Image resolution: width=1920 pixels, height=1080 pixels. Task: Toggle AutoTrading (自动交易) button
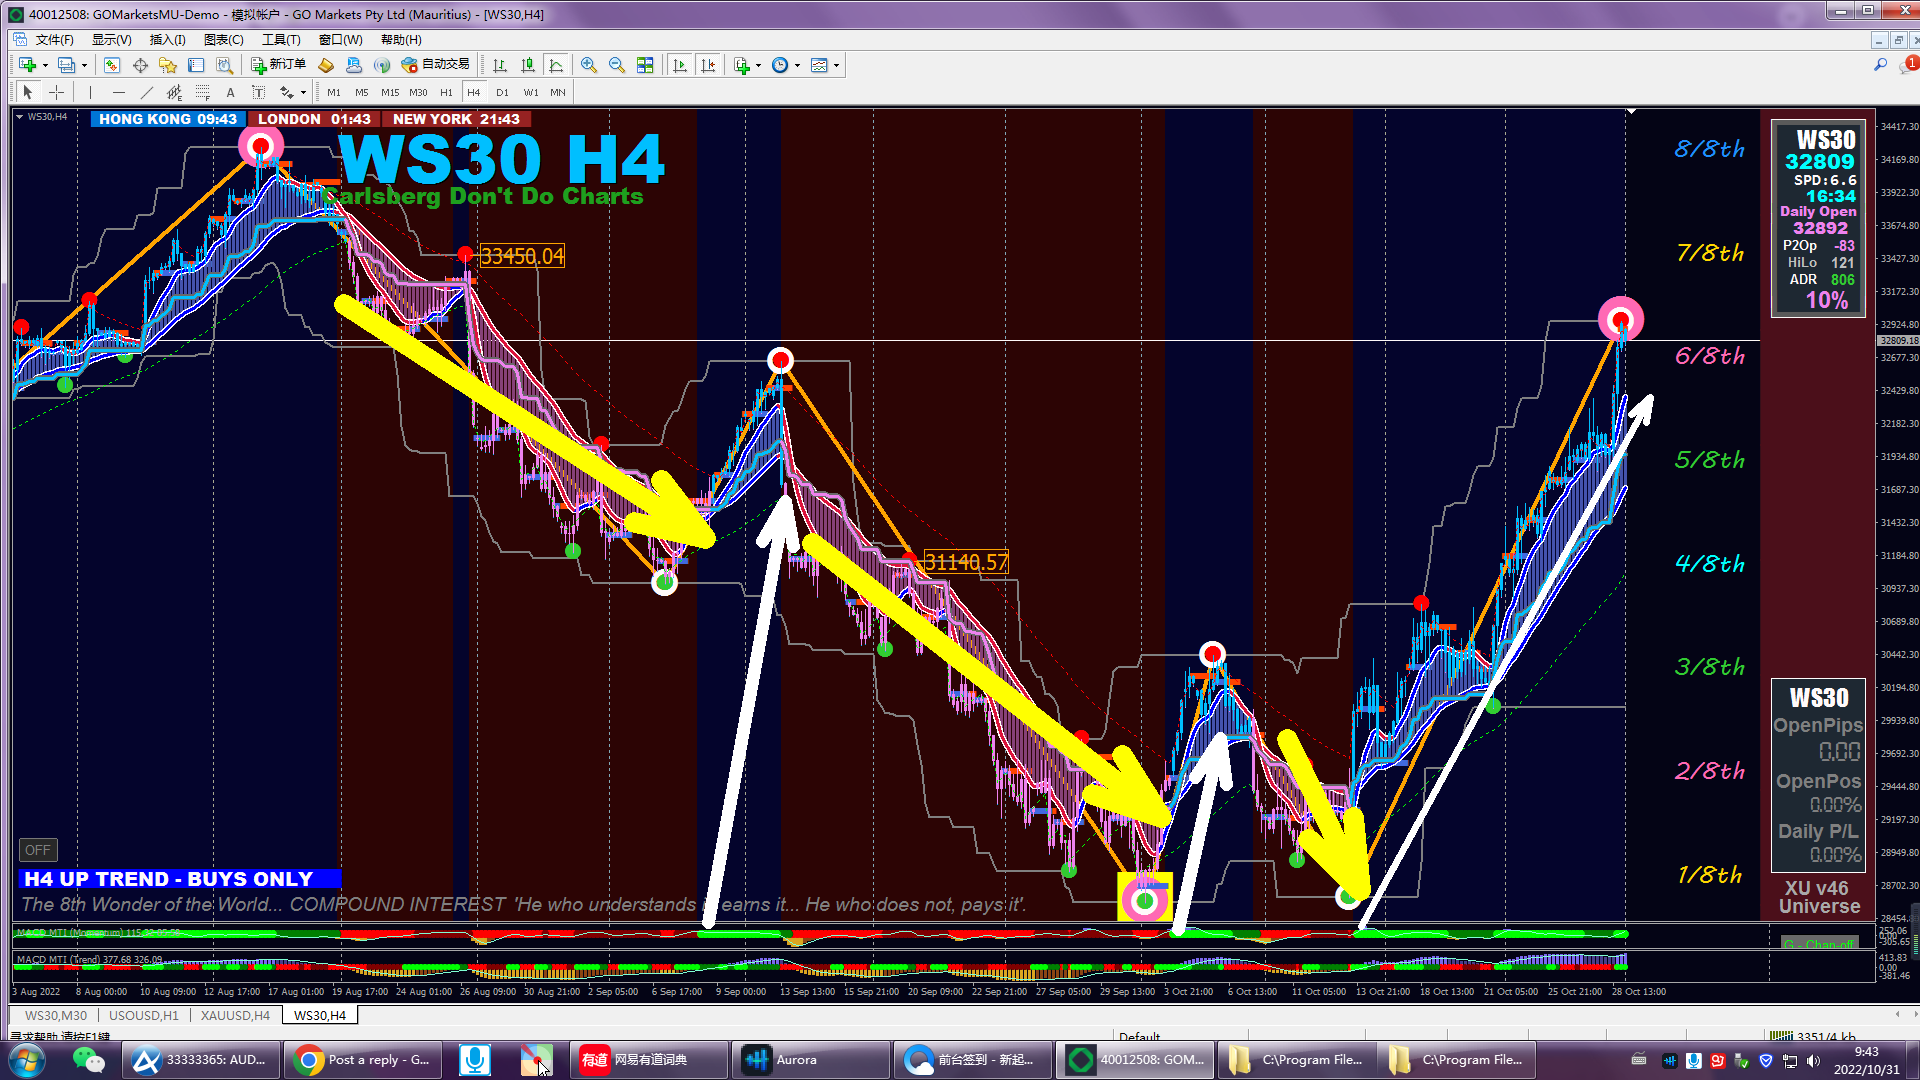[x=436, y=65]
